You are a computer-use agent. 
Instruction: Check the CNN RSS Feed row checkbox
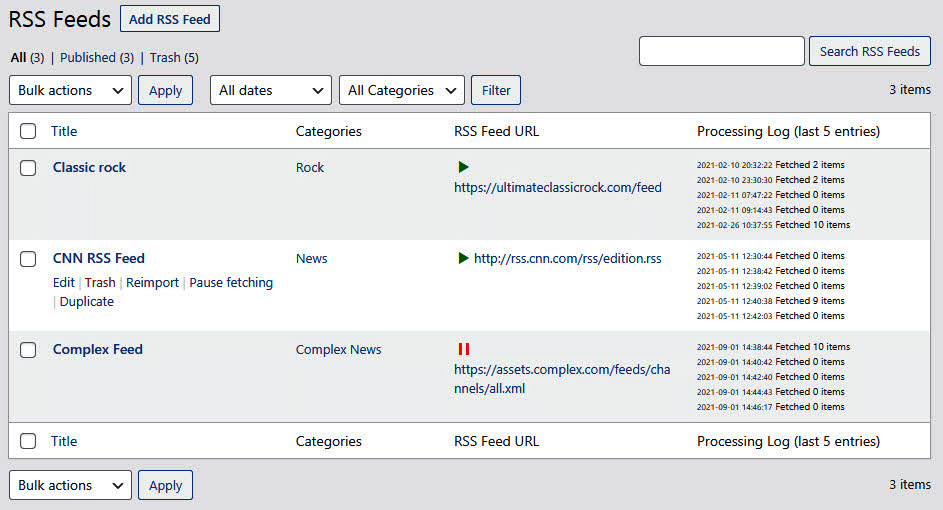[x=28, y=259]
